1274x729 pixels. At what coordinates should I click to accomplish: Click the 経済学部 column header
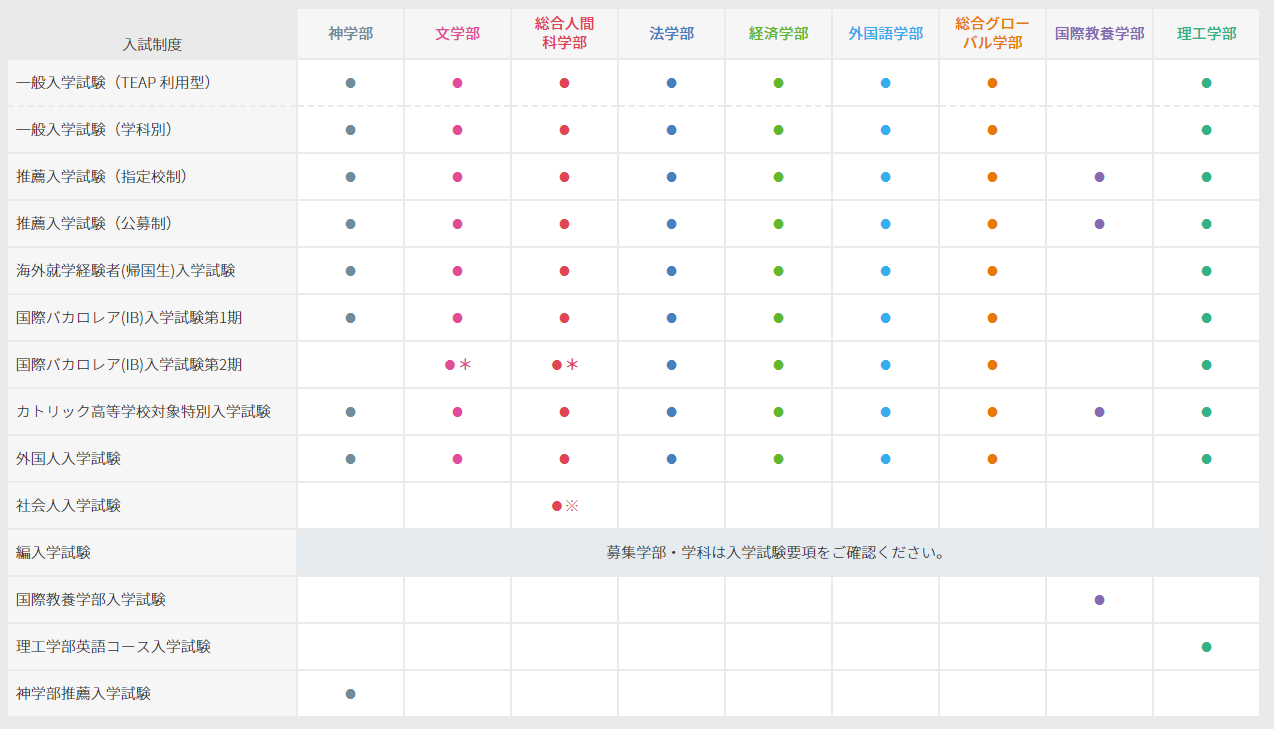(x=778, y=32)
